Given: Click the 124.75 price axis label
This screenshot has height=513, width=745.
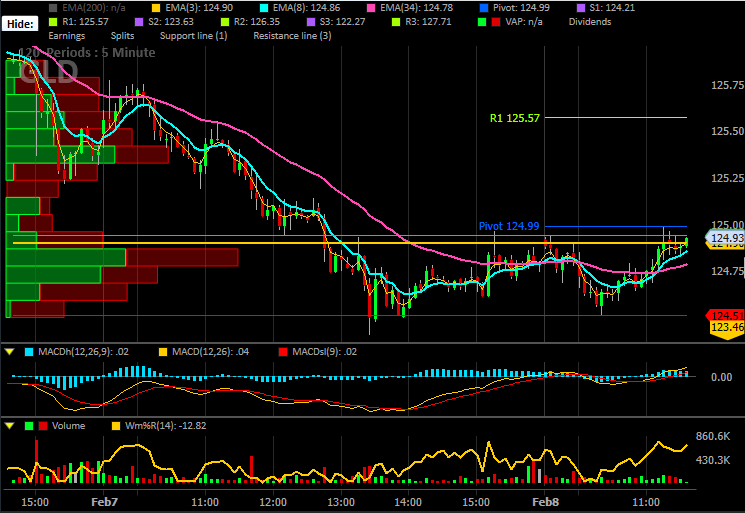Looking at the screenshot, I should 727,271.
